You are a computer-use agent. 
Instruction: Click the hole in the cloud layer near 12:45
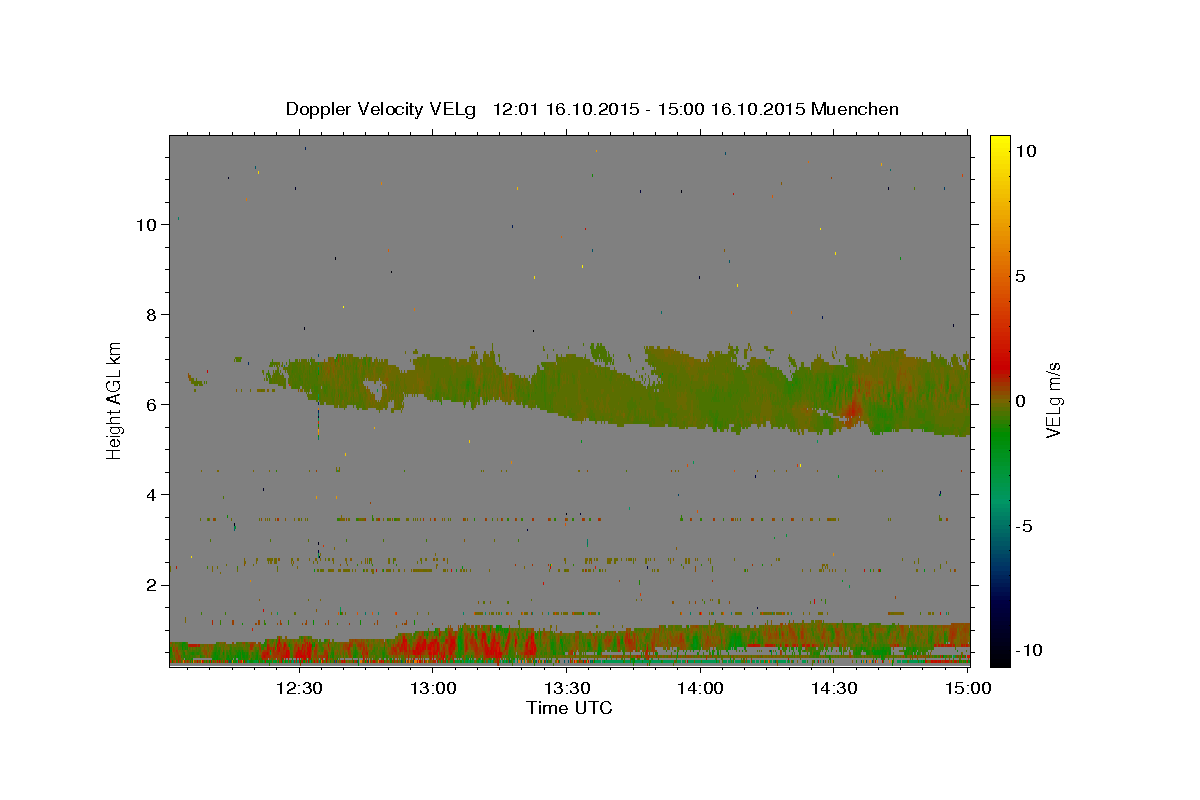[x=376, y=391]
